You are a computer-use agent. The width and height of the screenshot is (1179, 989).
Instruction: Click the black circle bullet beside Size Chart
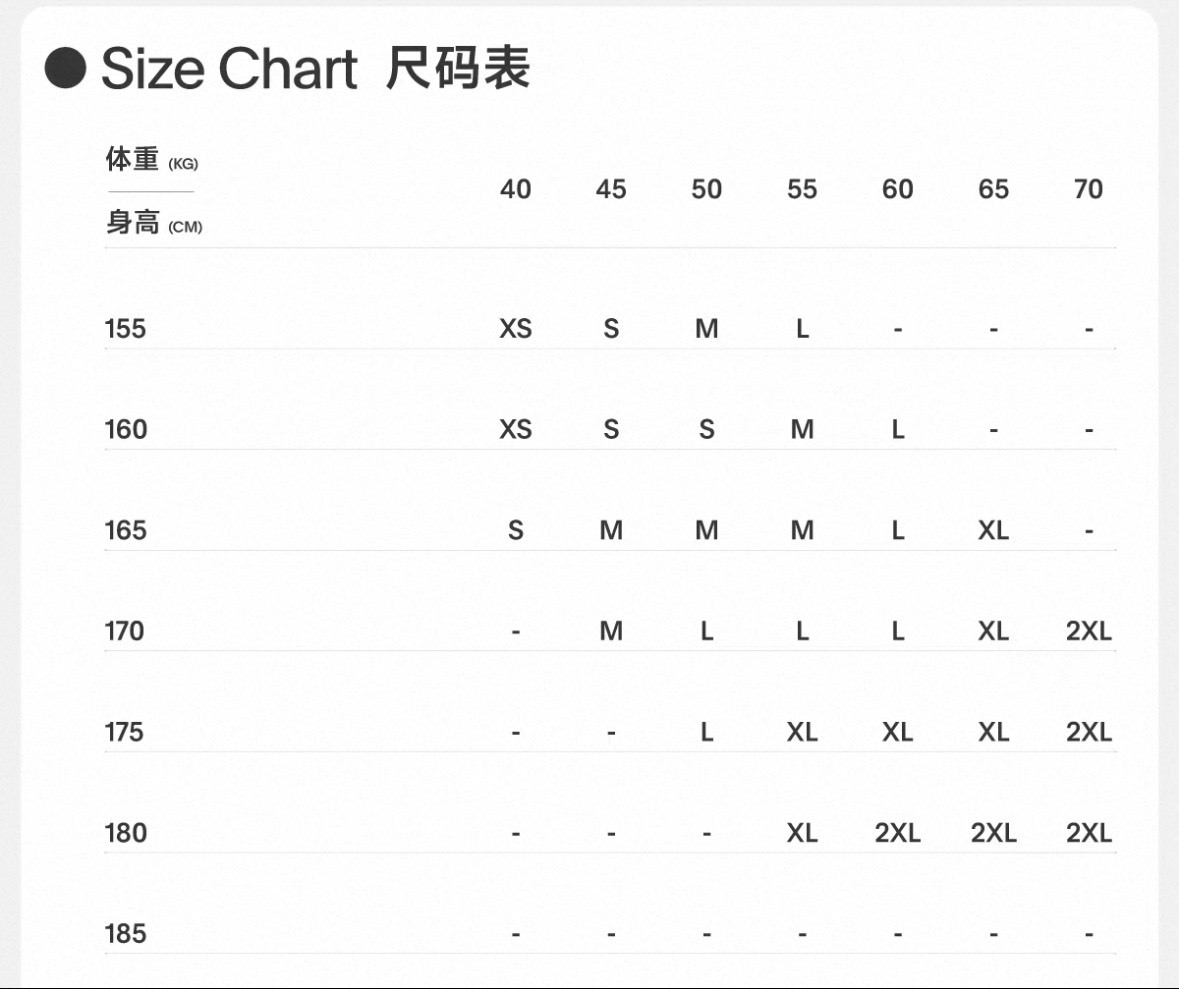[66, 68]
